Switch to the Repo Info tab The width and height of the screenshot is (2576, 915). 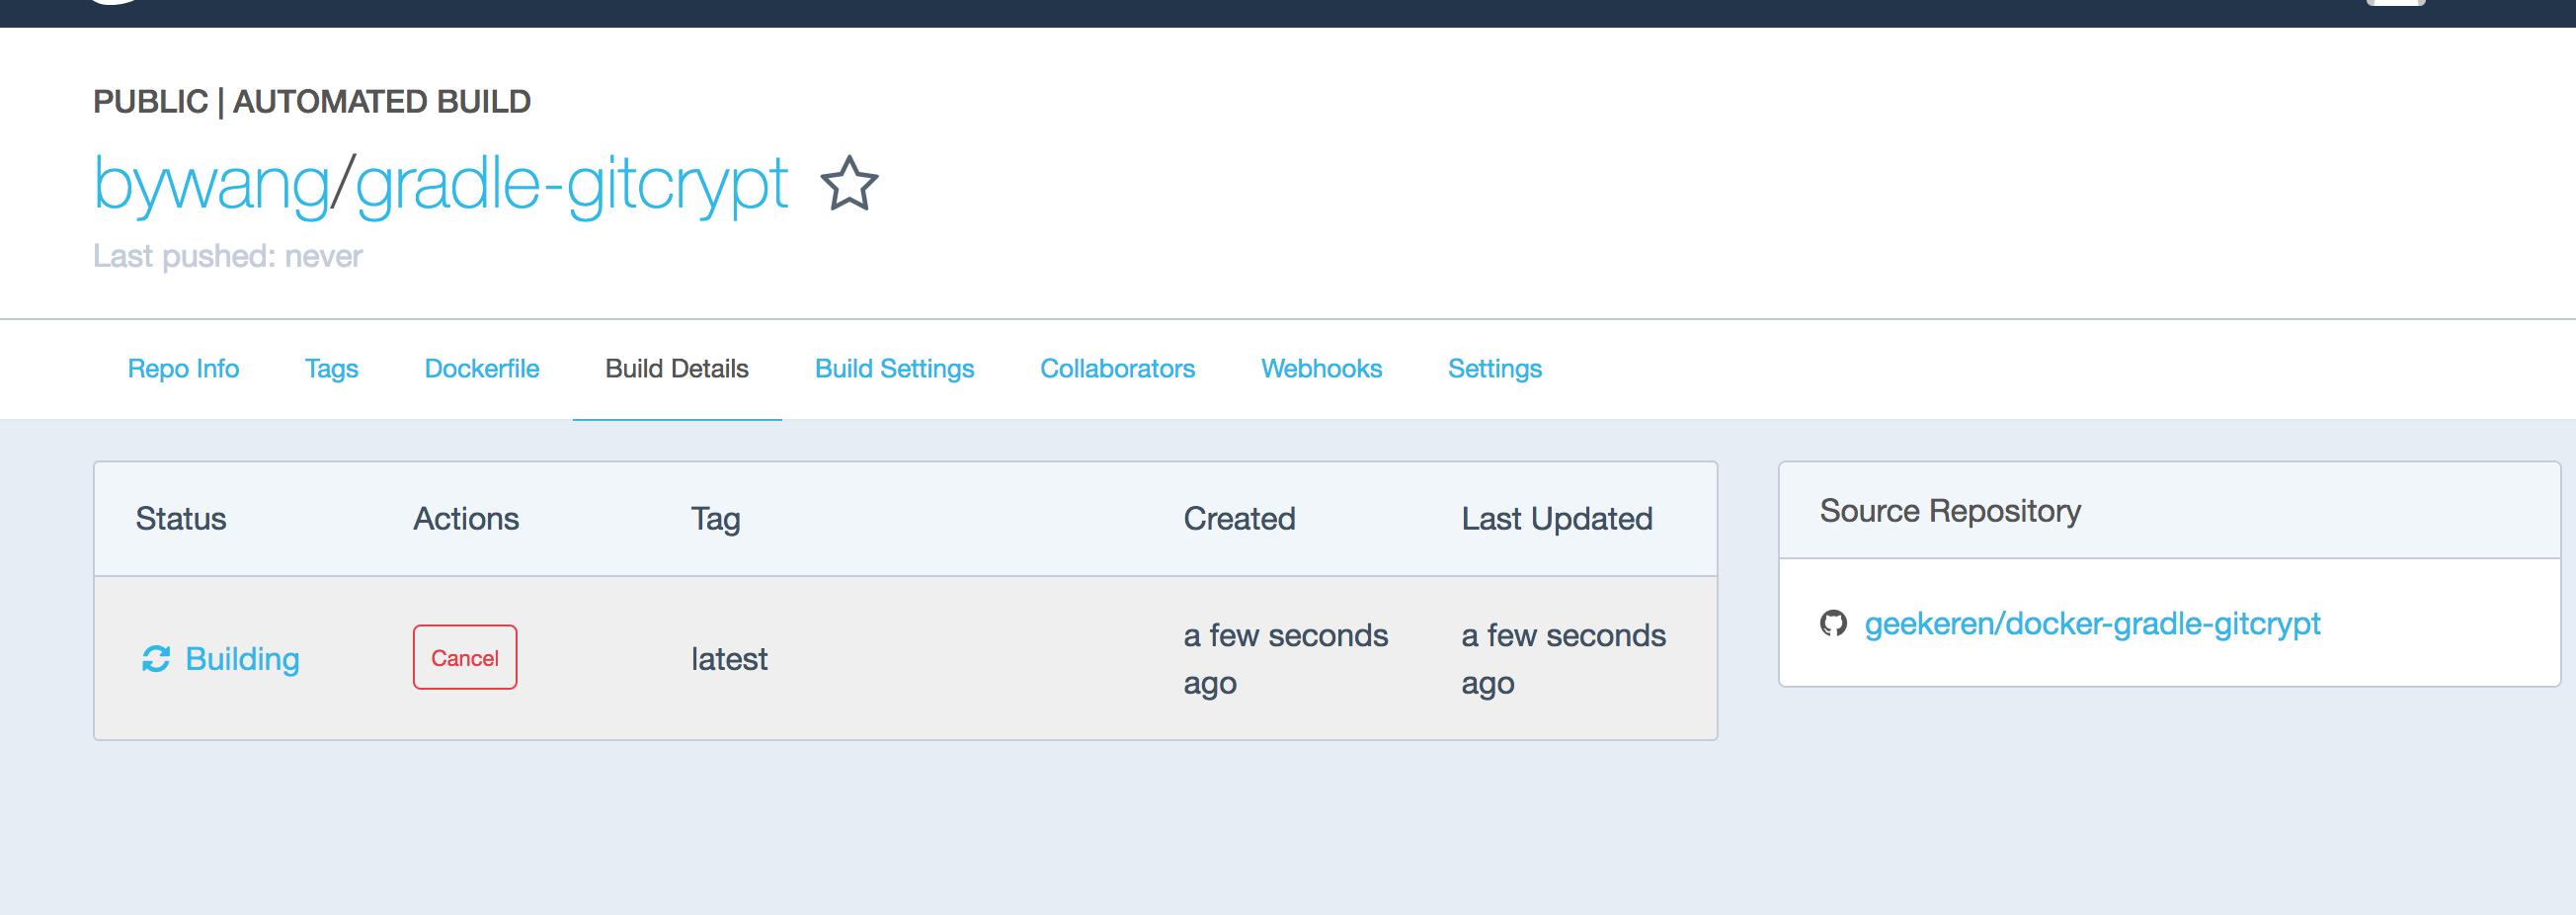183,369
